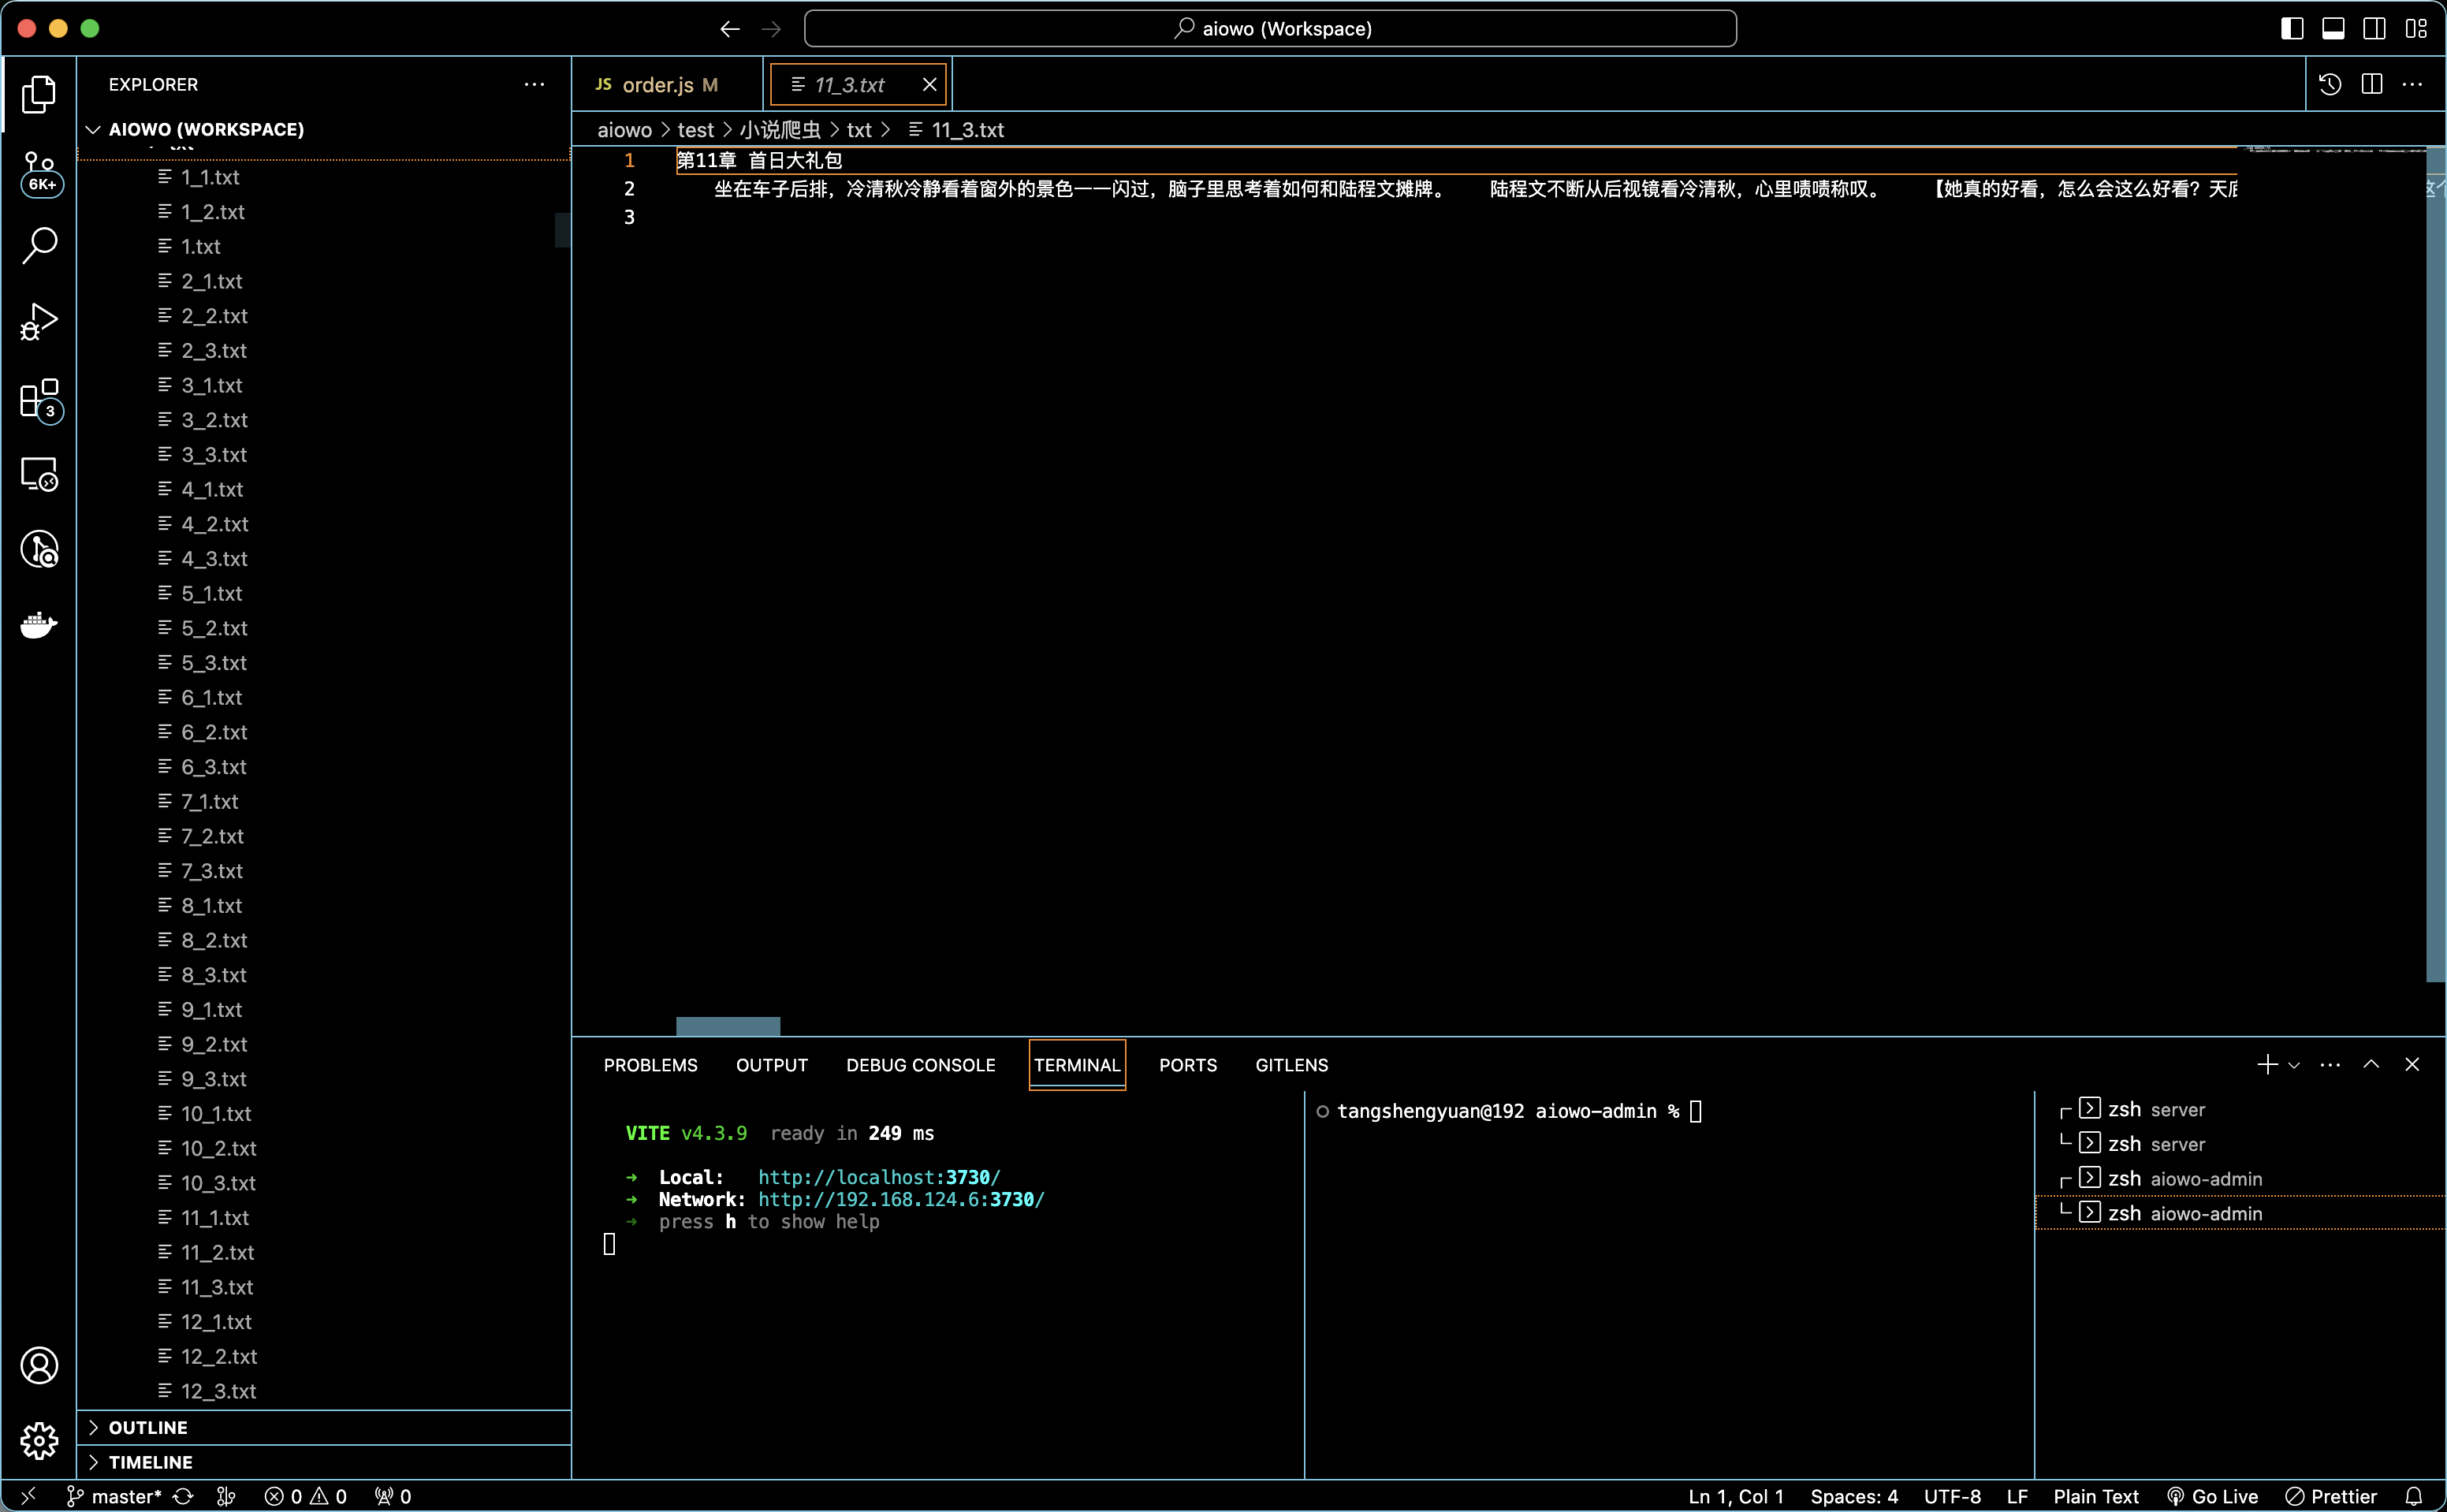2447x1512 pixels.
Task: Open the new terminal launch profile dropdown
Action: (2294, 1065)
